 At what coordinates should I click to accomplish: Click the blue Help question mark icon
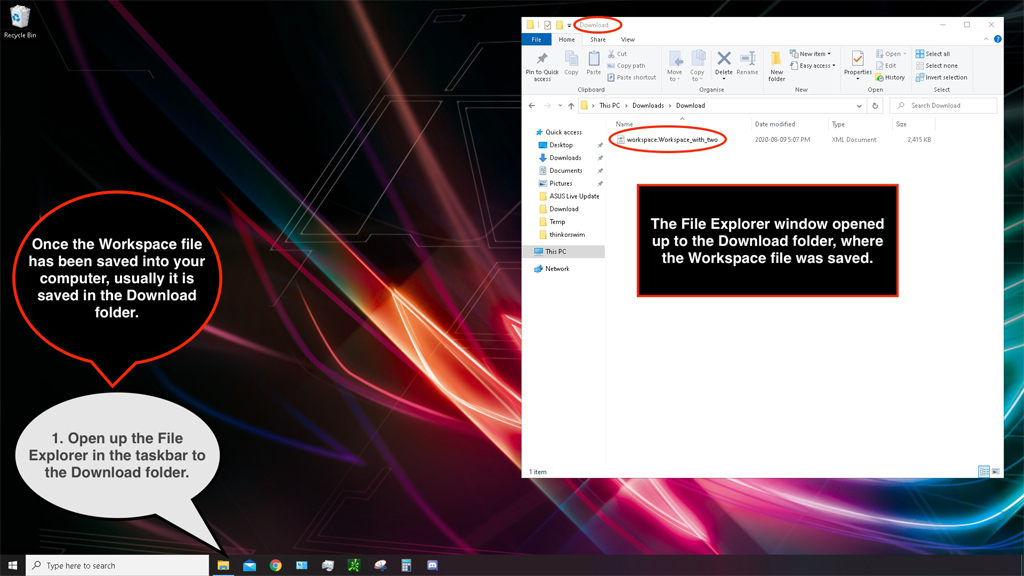997,40
